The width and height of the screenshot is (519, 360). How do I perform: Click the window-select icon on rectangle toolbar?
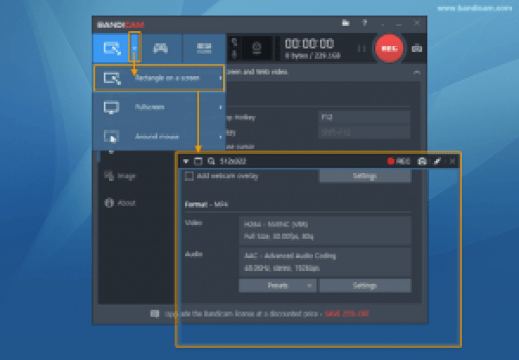click(198, 161)
